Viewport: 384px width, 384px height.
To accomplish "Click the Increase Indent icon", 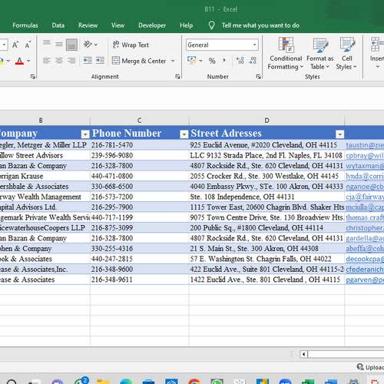I will pos(100,61).
